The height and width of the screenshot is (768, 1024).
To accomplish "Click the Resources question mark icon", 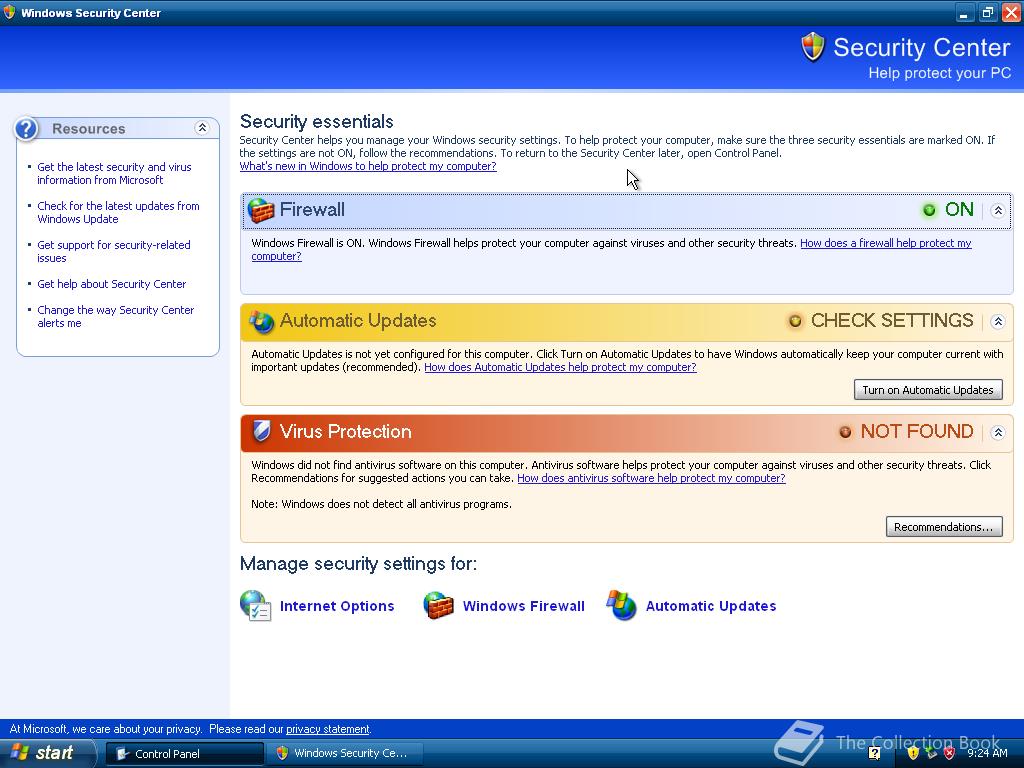I will tap(26, 129).
